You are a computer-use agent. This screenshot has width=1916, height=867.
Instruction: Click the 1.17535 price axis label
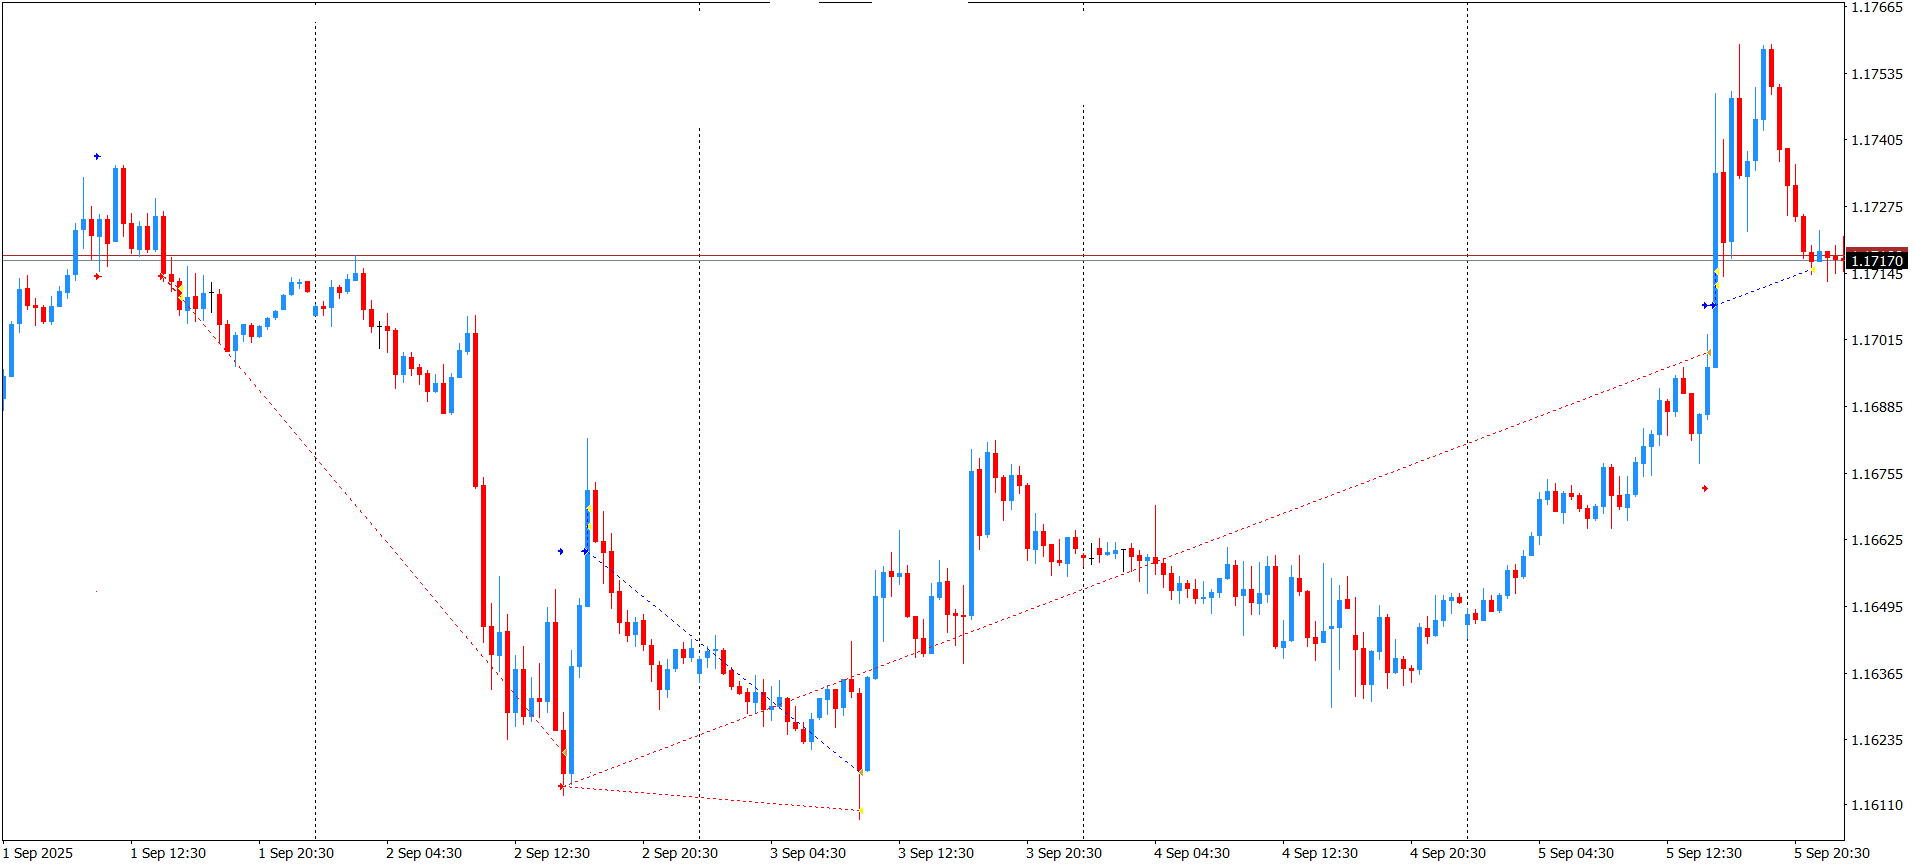[1877, 74]
